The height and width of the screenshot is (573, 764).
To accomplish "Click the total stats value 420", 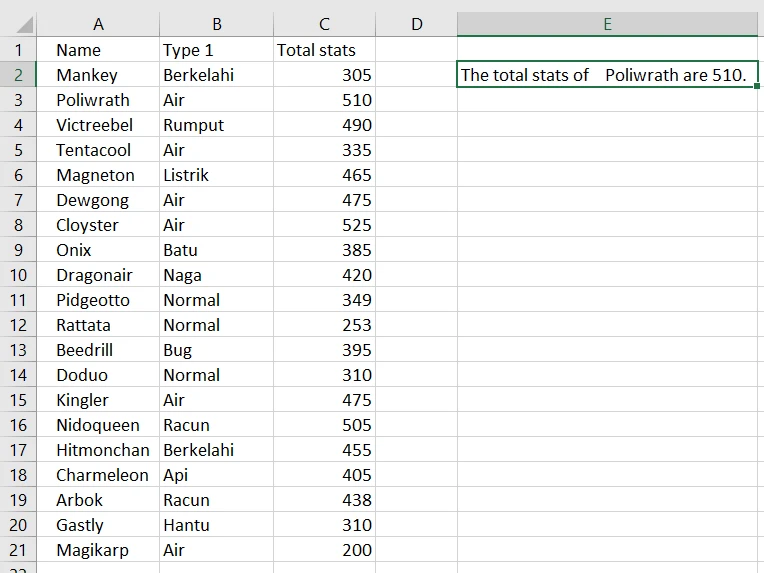I will pos(325,275).
